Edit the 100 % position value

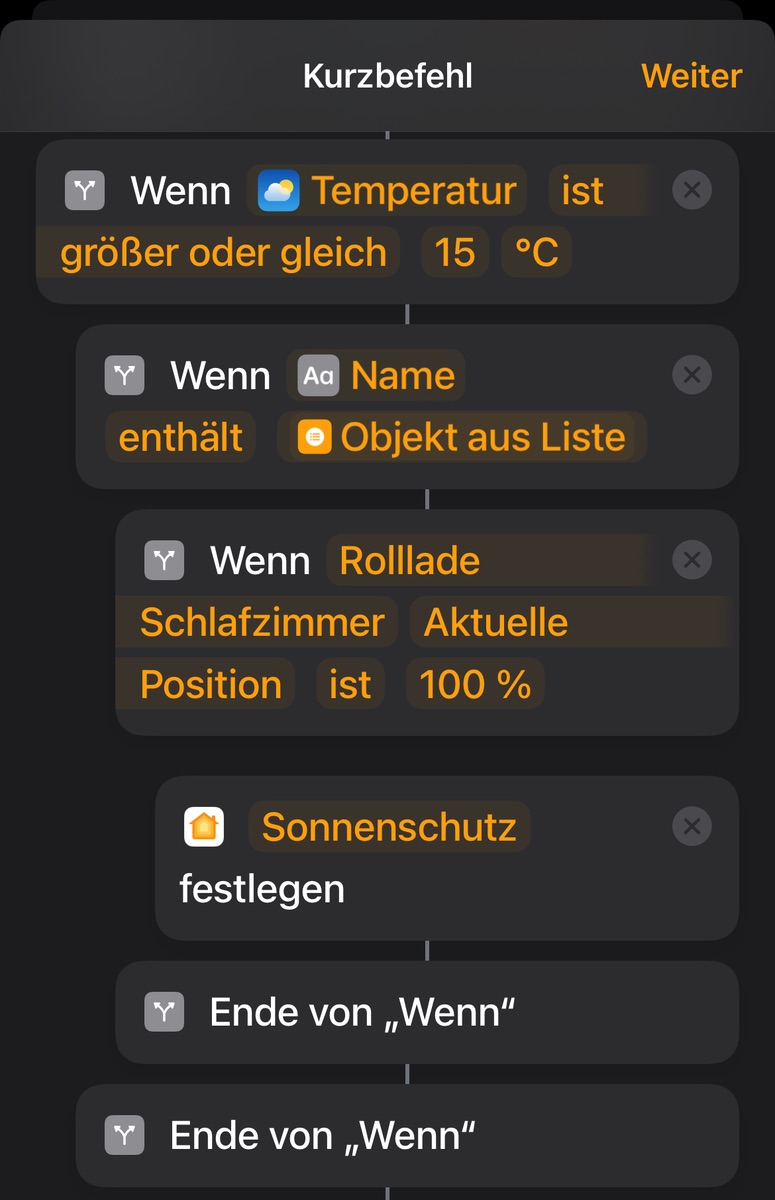tap(475, 684)
